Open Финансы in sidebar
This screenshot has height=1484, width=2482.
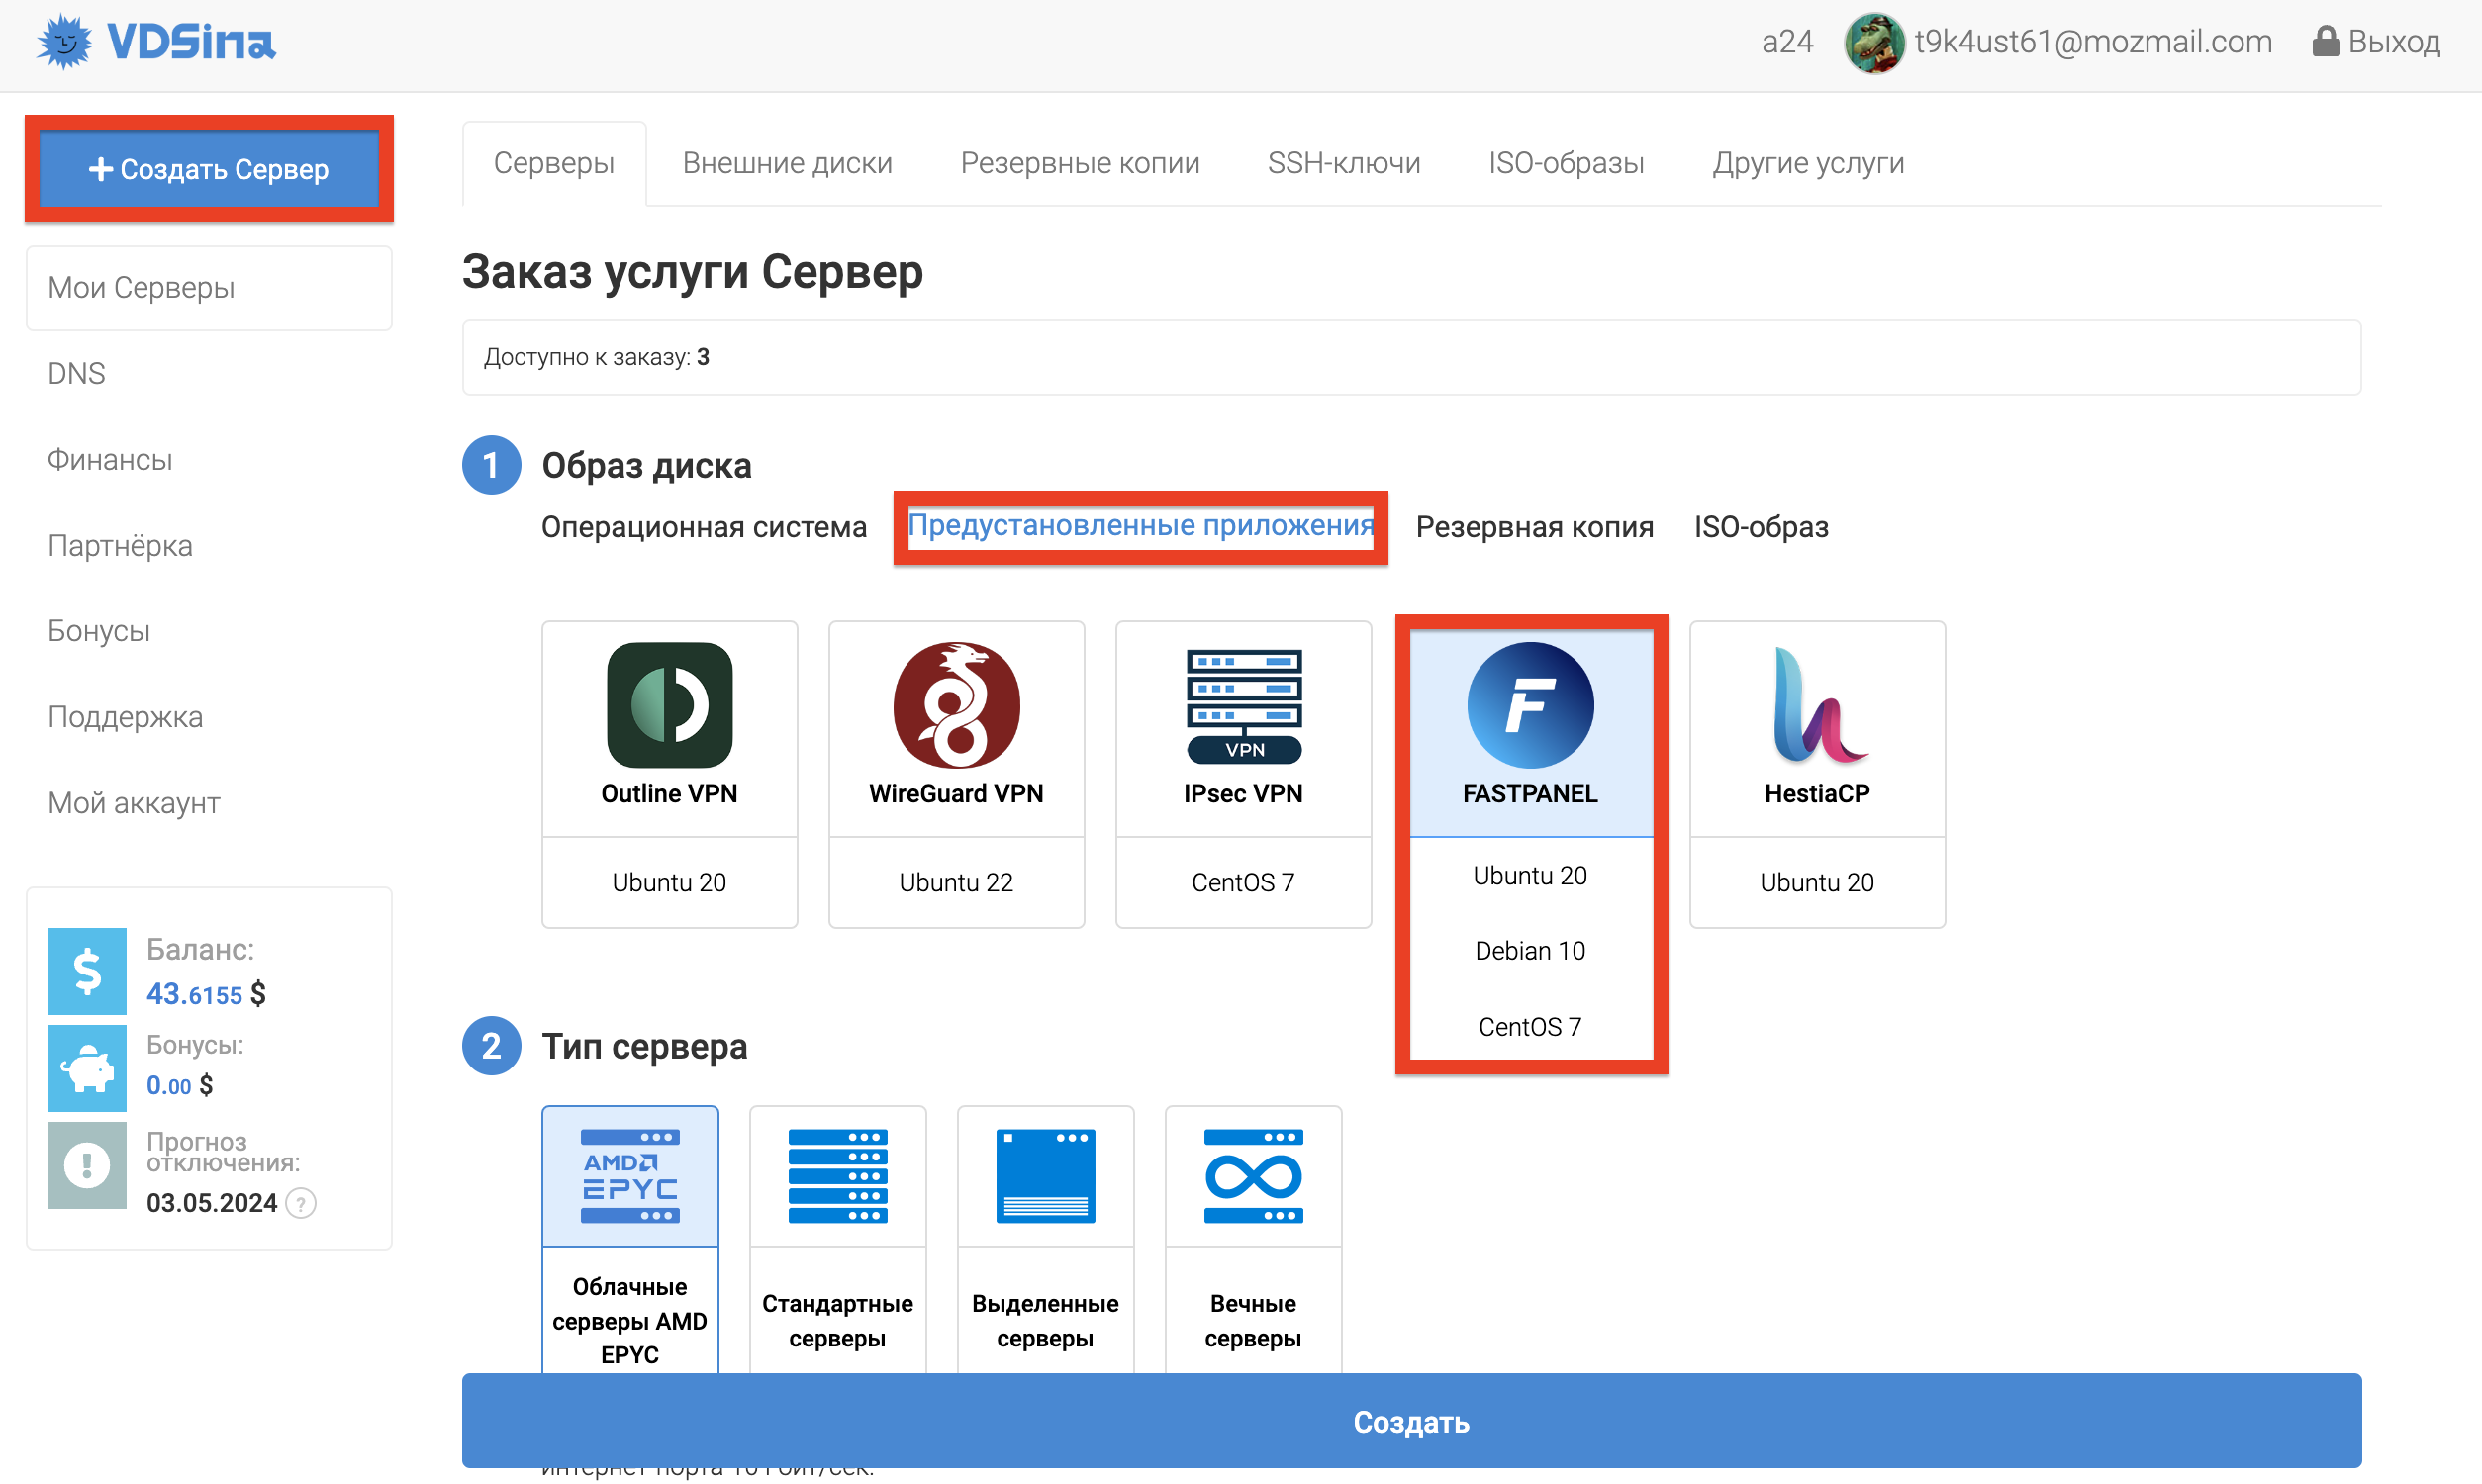pos(110,460)
